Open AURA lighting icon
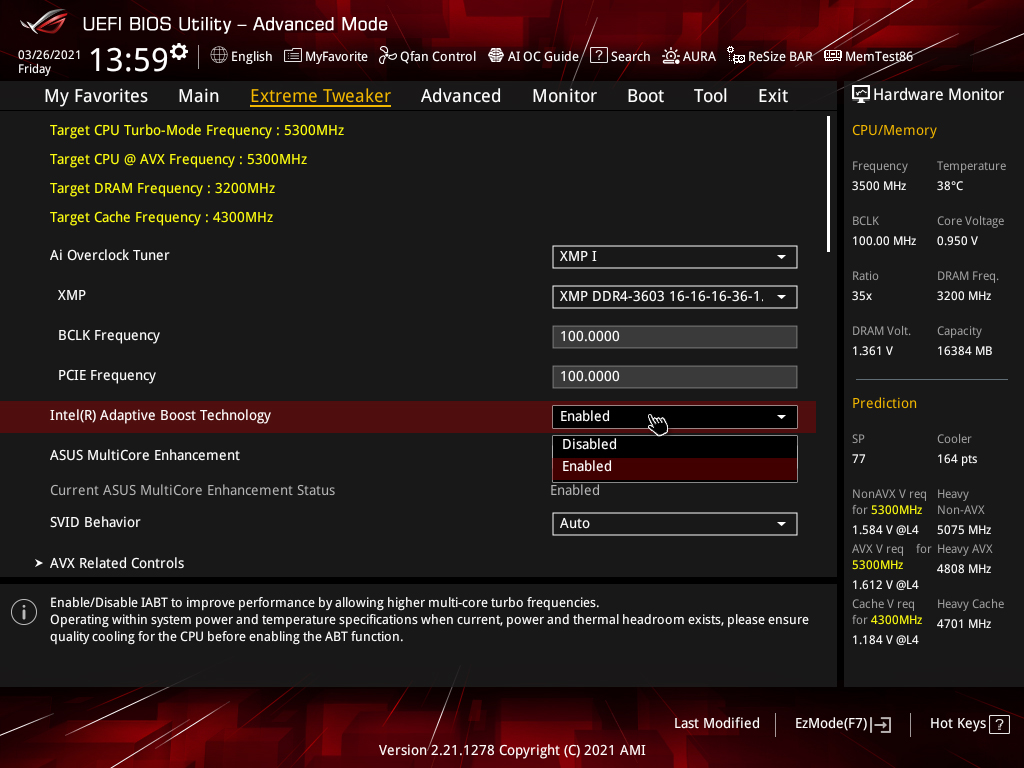 (671, 56)
